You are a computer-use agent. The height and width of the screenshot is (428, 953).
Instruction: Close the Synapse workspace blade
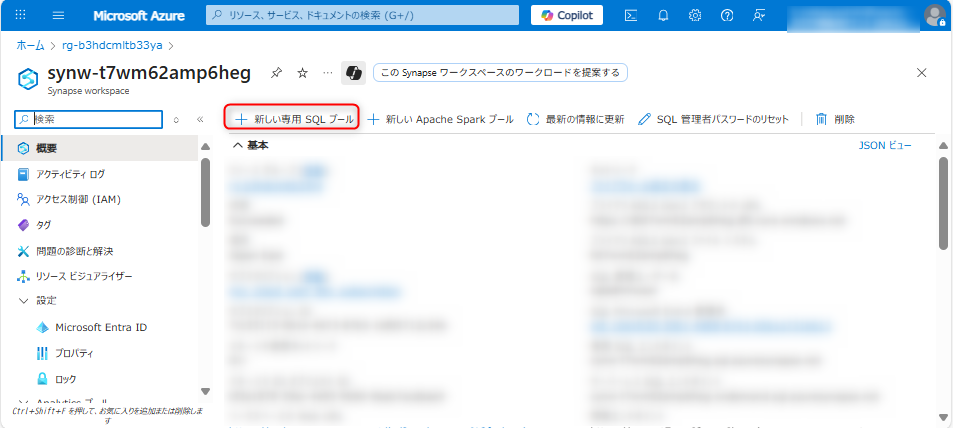[921, 73]
